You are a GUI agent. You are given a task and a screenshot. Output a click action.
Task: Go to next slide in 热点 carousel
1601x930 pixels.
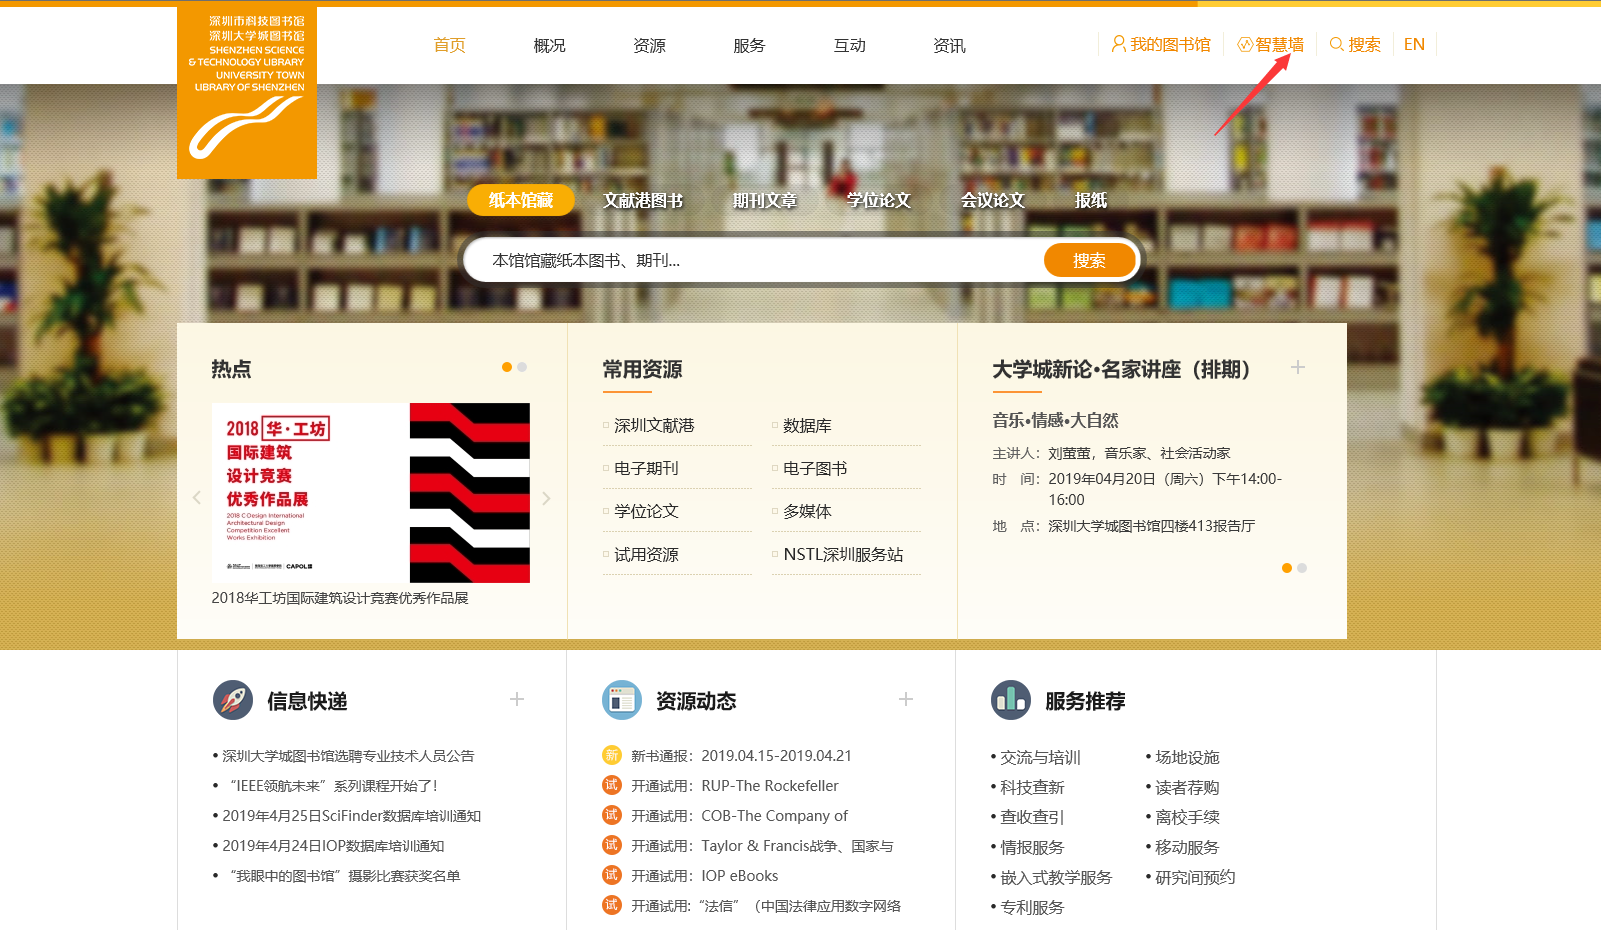coord(546,498)
